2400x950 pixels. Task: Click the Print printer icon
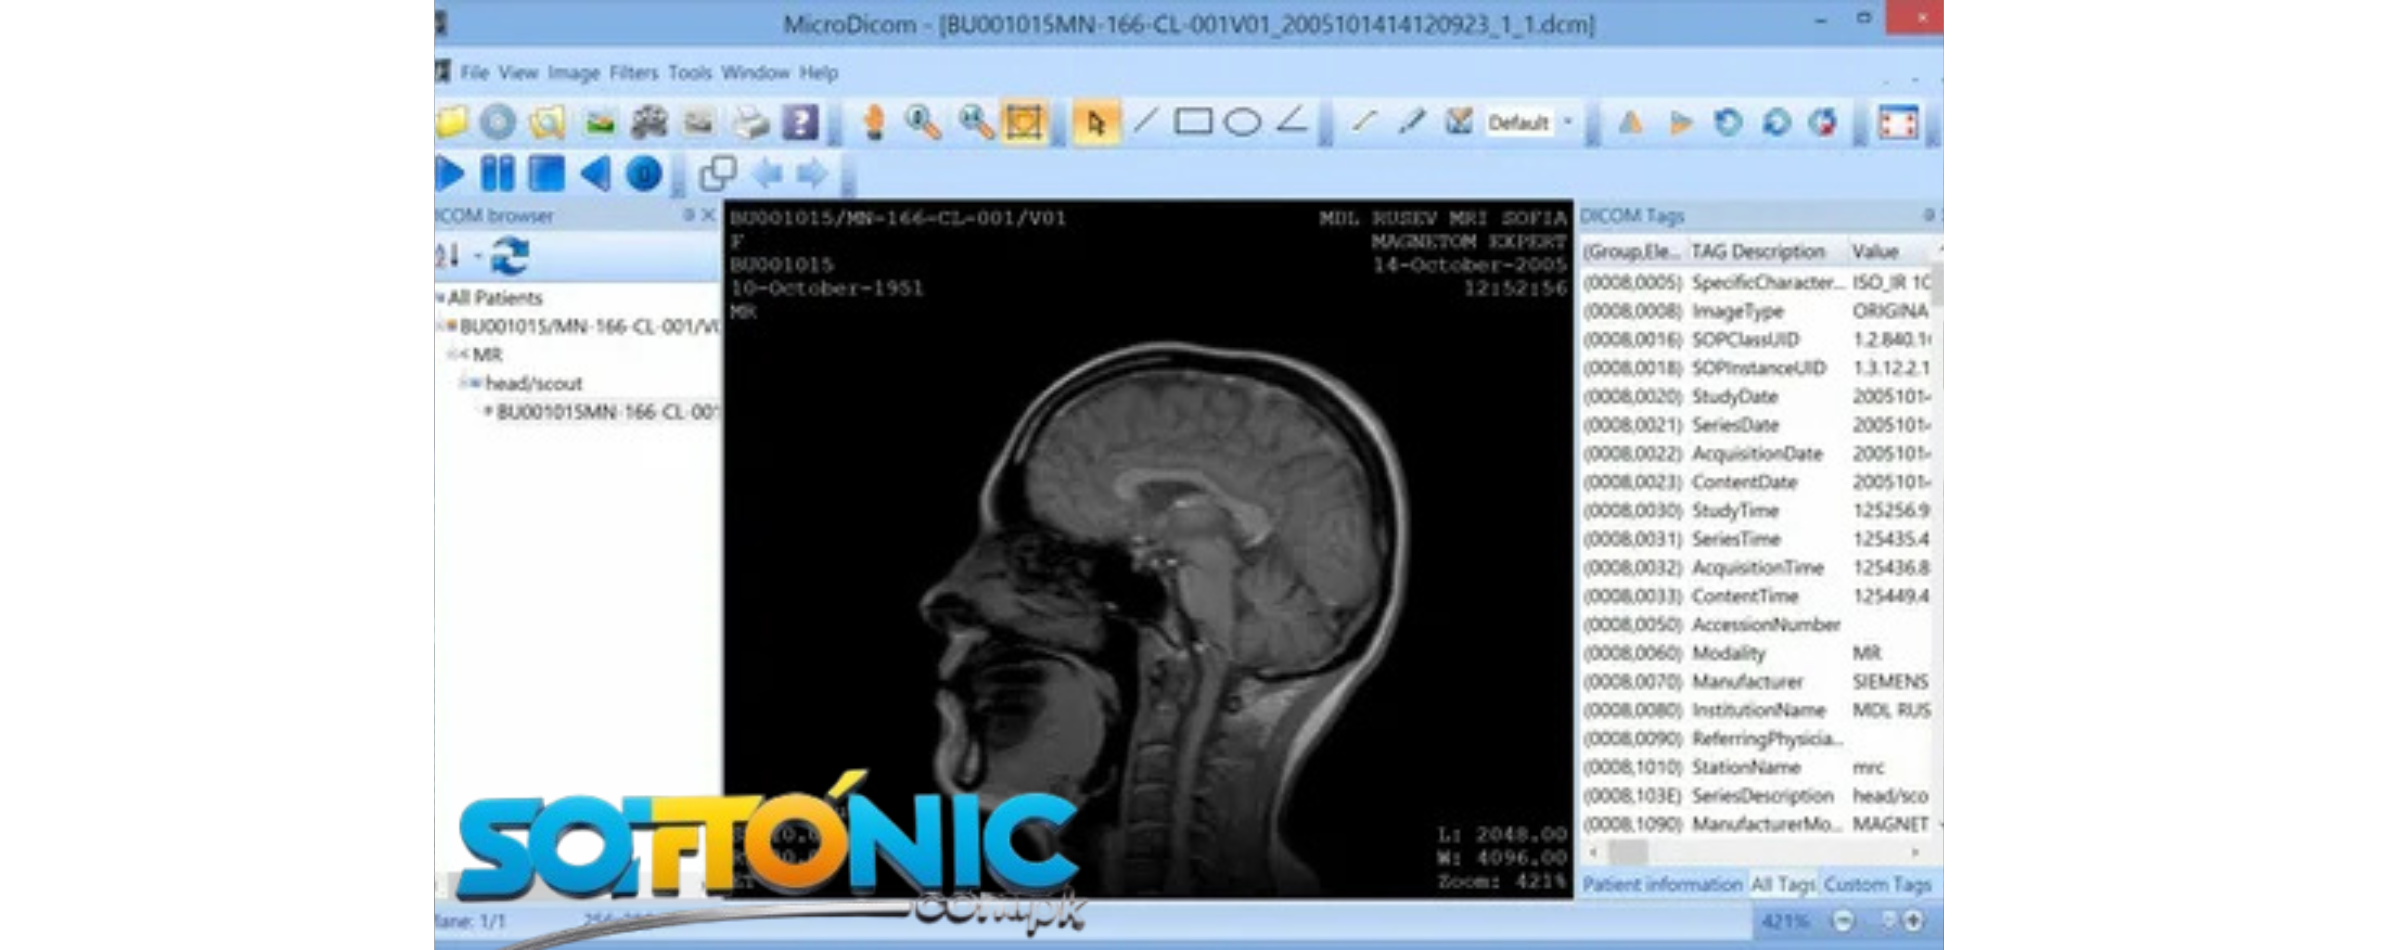[749, 123]
